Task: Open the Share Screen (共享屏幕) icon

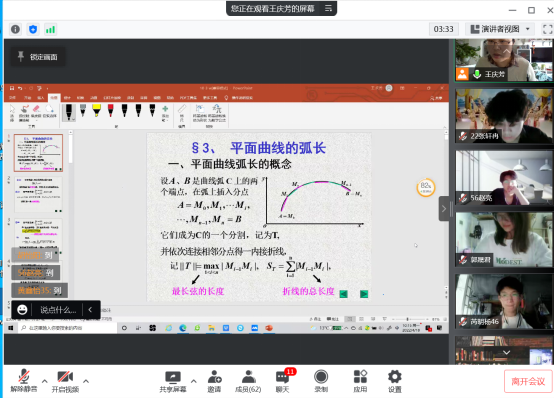Action: pos(173,381)
